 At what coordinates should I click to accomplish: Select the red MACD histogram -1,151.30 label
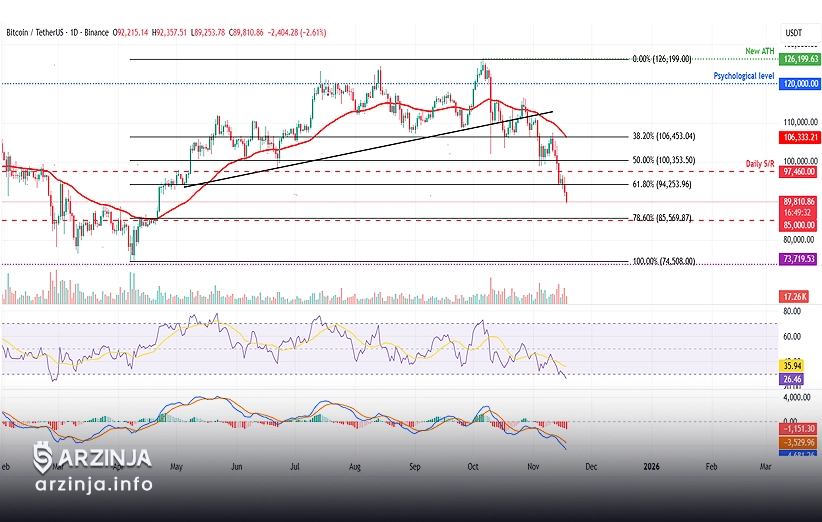(799, 428)
